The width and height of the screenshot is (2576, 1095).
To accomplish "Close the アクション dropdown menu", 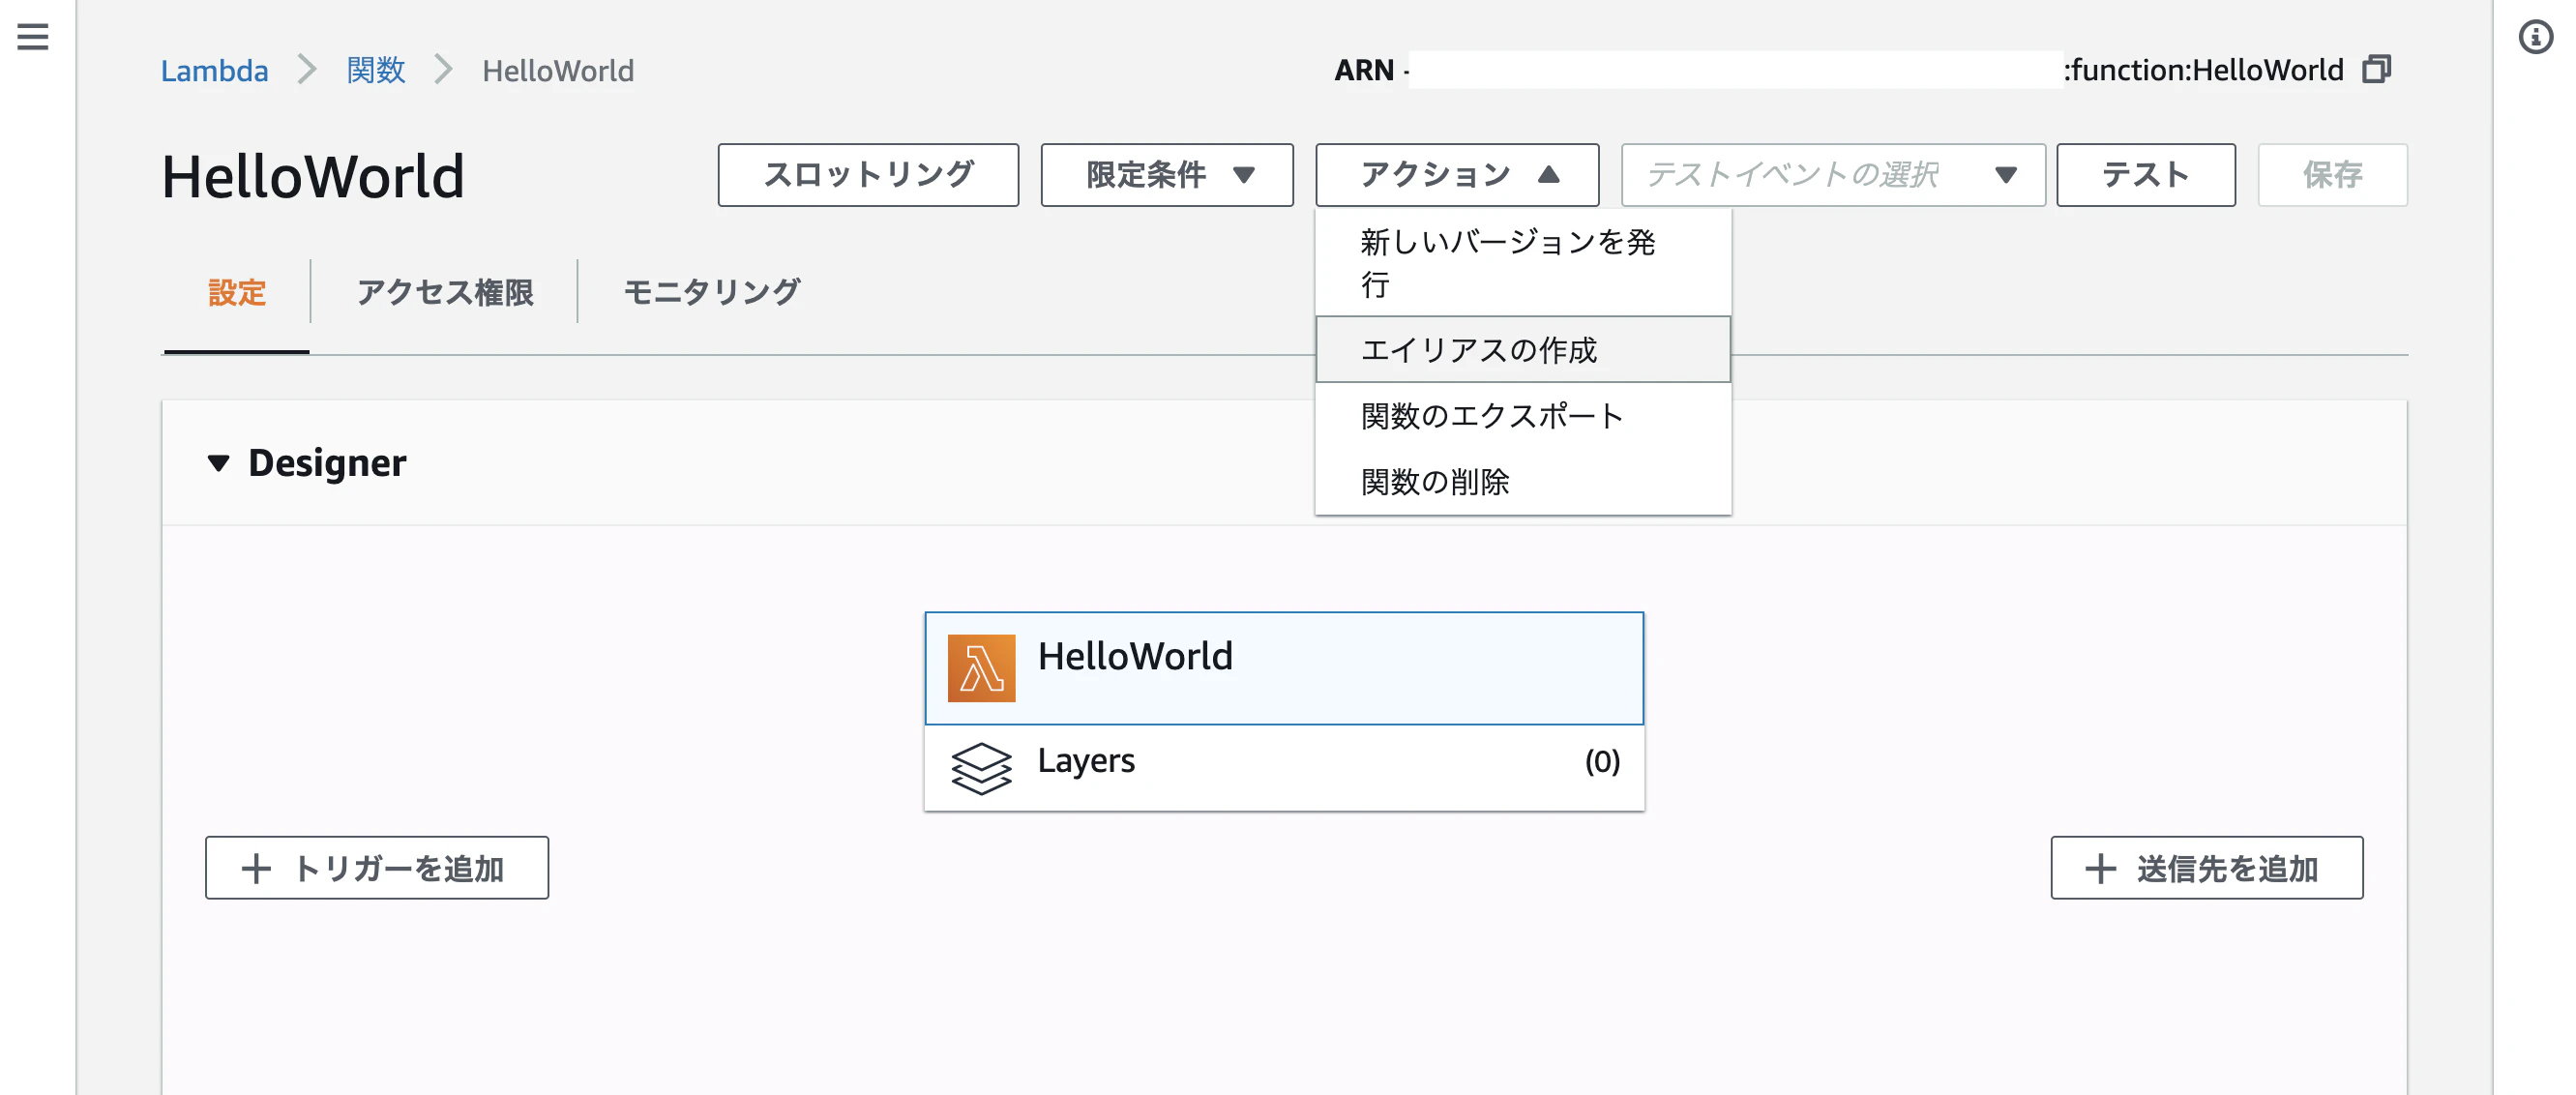I will click(1456, 175).
